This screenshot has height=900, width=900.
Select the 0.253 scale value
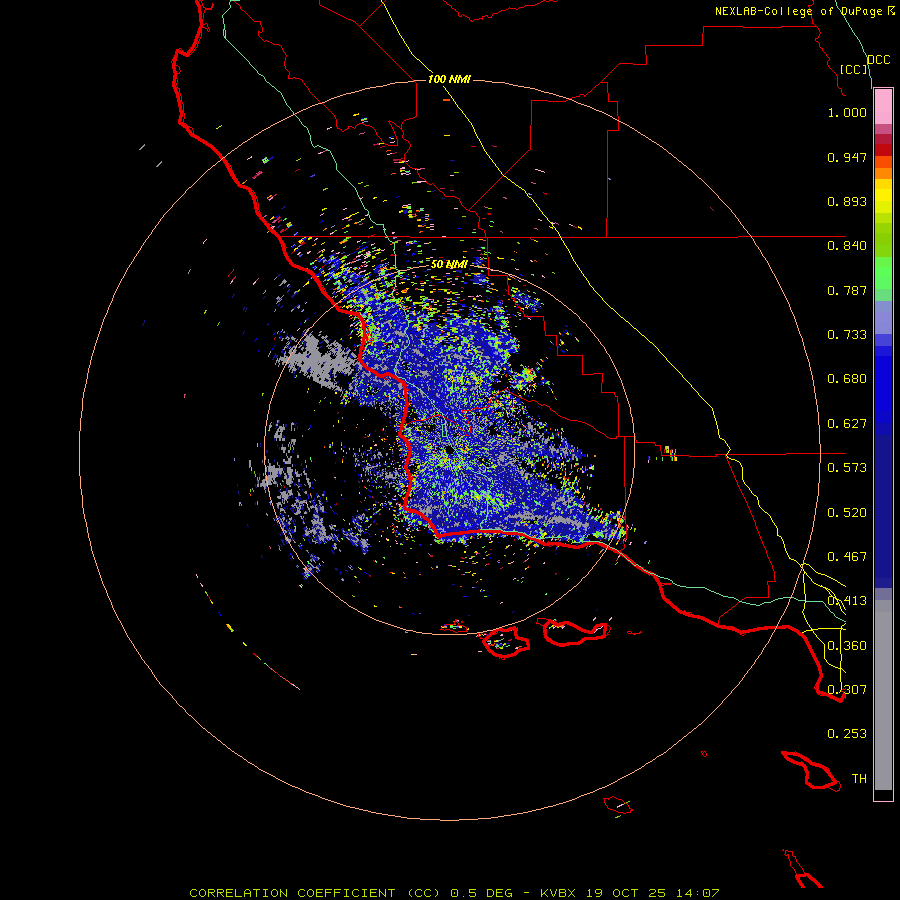pyautogui.click(x=847, y=734)
